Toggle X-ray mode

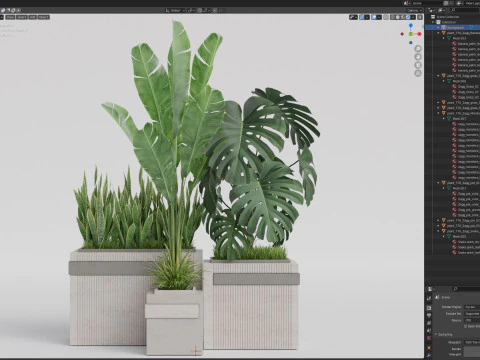click(386, 17)
